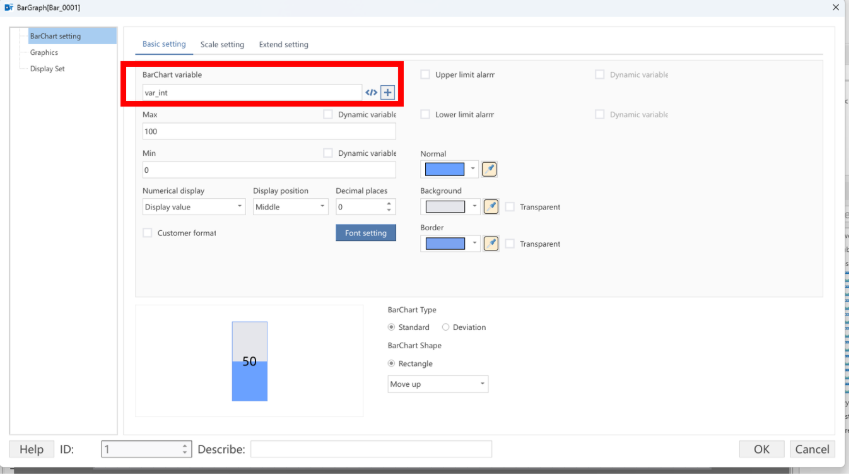Screen dimensions: 849x474
Task: Open the Move up direction dropdown
Action: pos(438,384)
